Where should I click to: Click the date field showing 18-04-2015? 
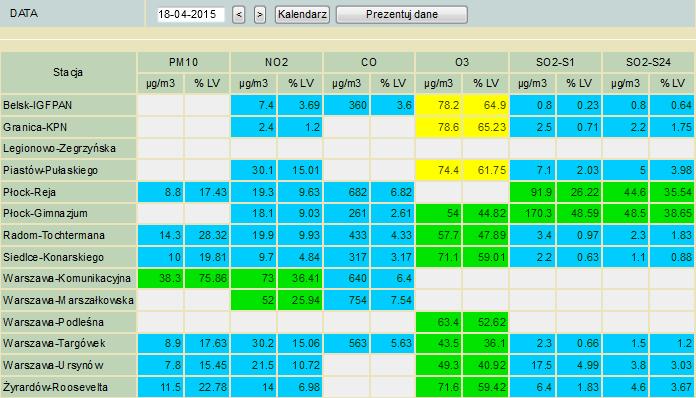pyautogui.click(x=191, y=14)
